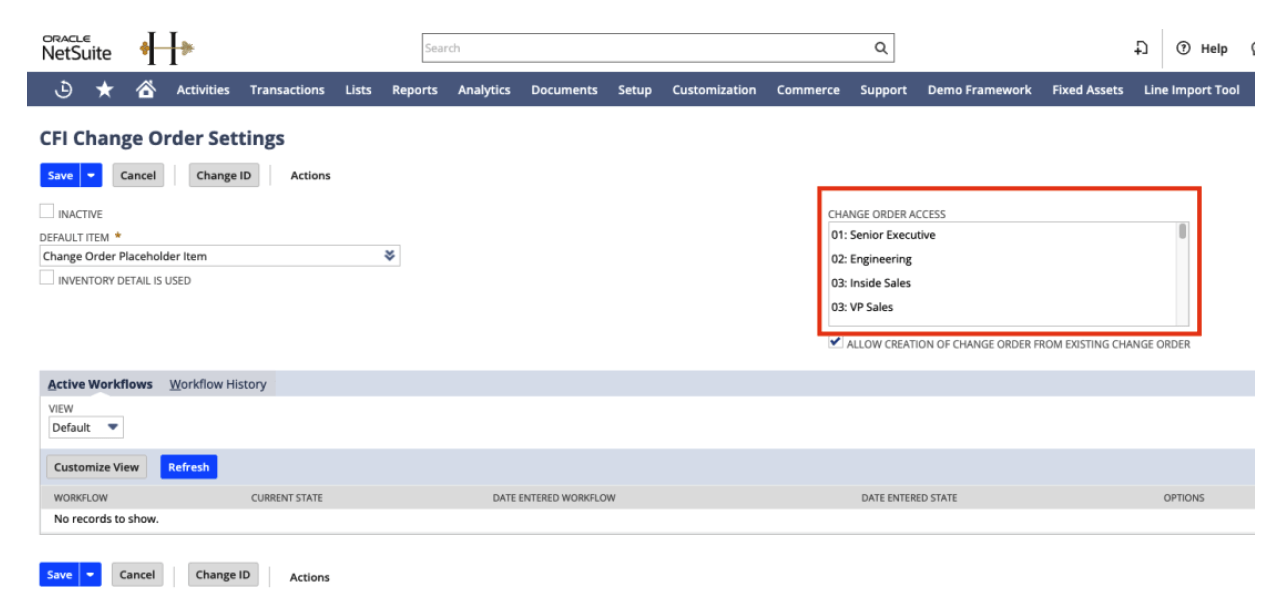
Task: Click the Default Item input field
Action: click(210, 256)
